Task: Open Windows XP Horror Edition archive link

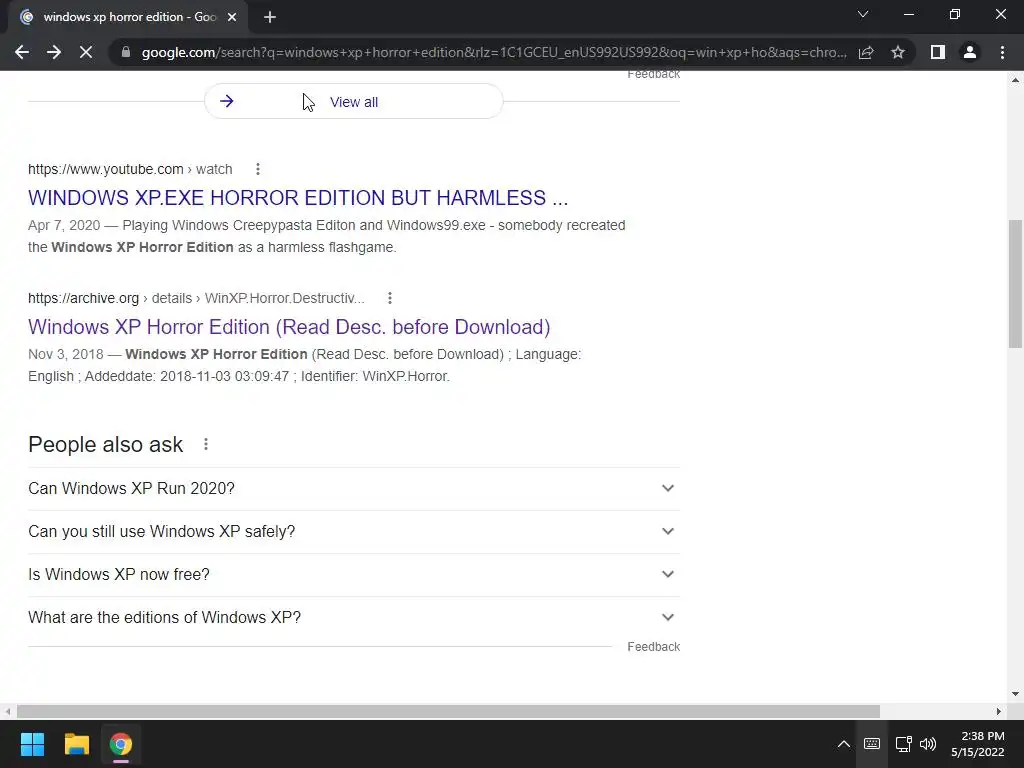Action: (289, 327)
